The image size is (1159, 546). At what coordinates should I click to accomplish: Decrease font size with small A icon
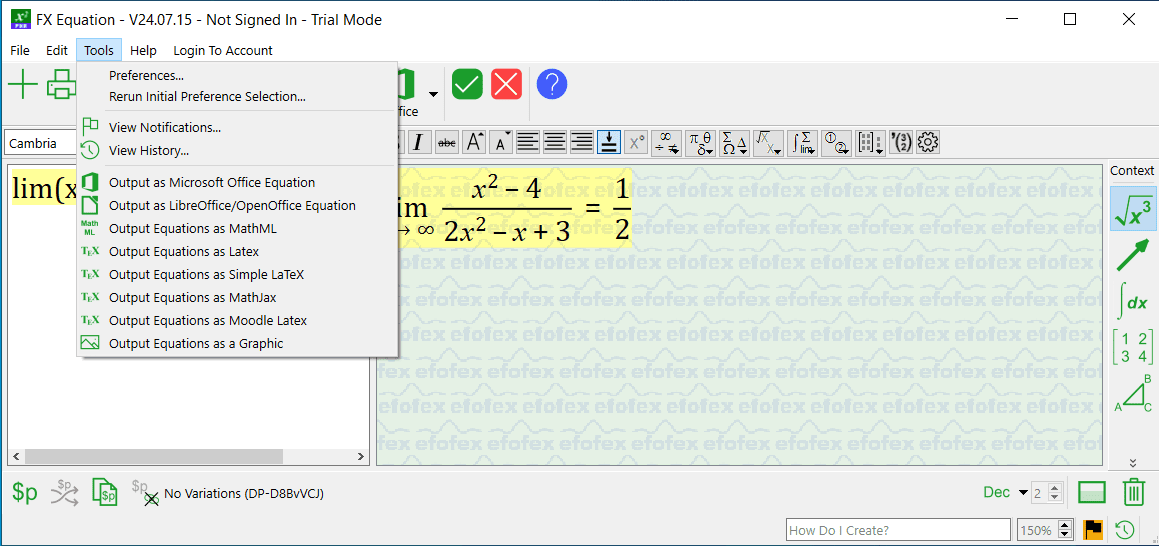coord(501,142)
